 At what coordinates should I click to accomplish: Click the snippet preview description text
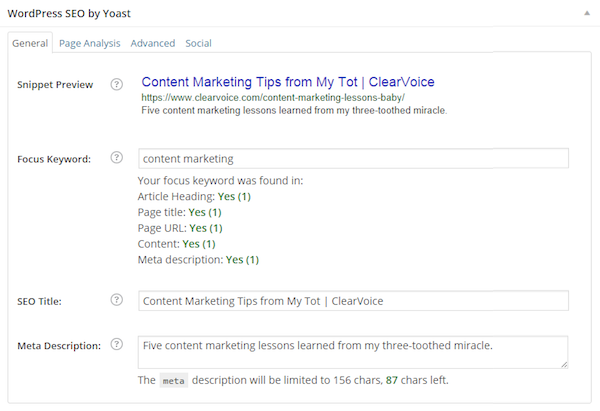point(294,111)
